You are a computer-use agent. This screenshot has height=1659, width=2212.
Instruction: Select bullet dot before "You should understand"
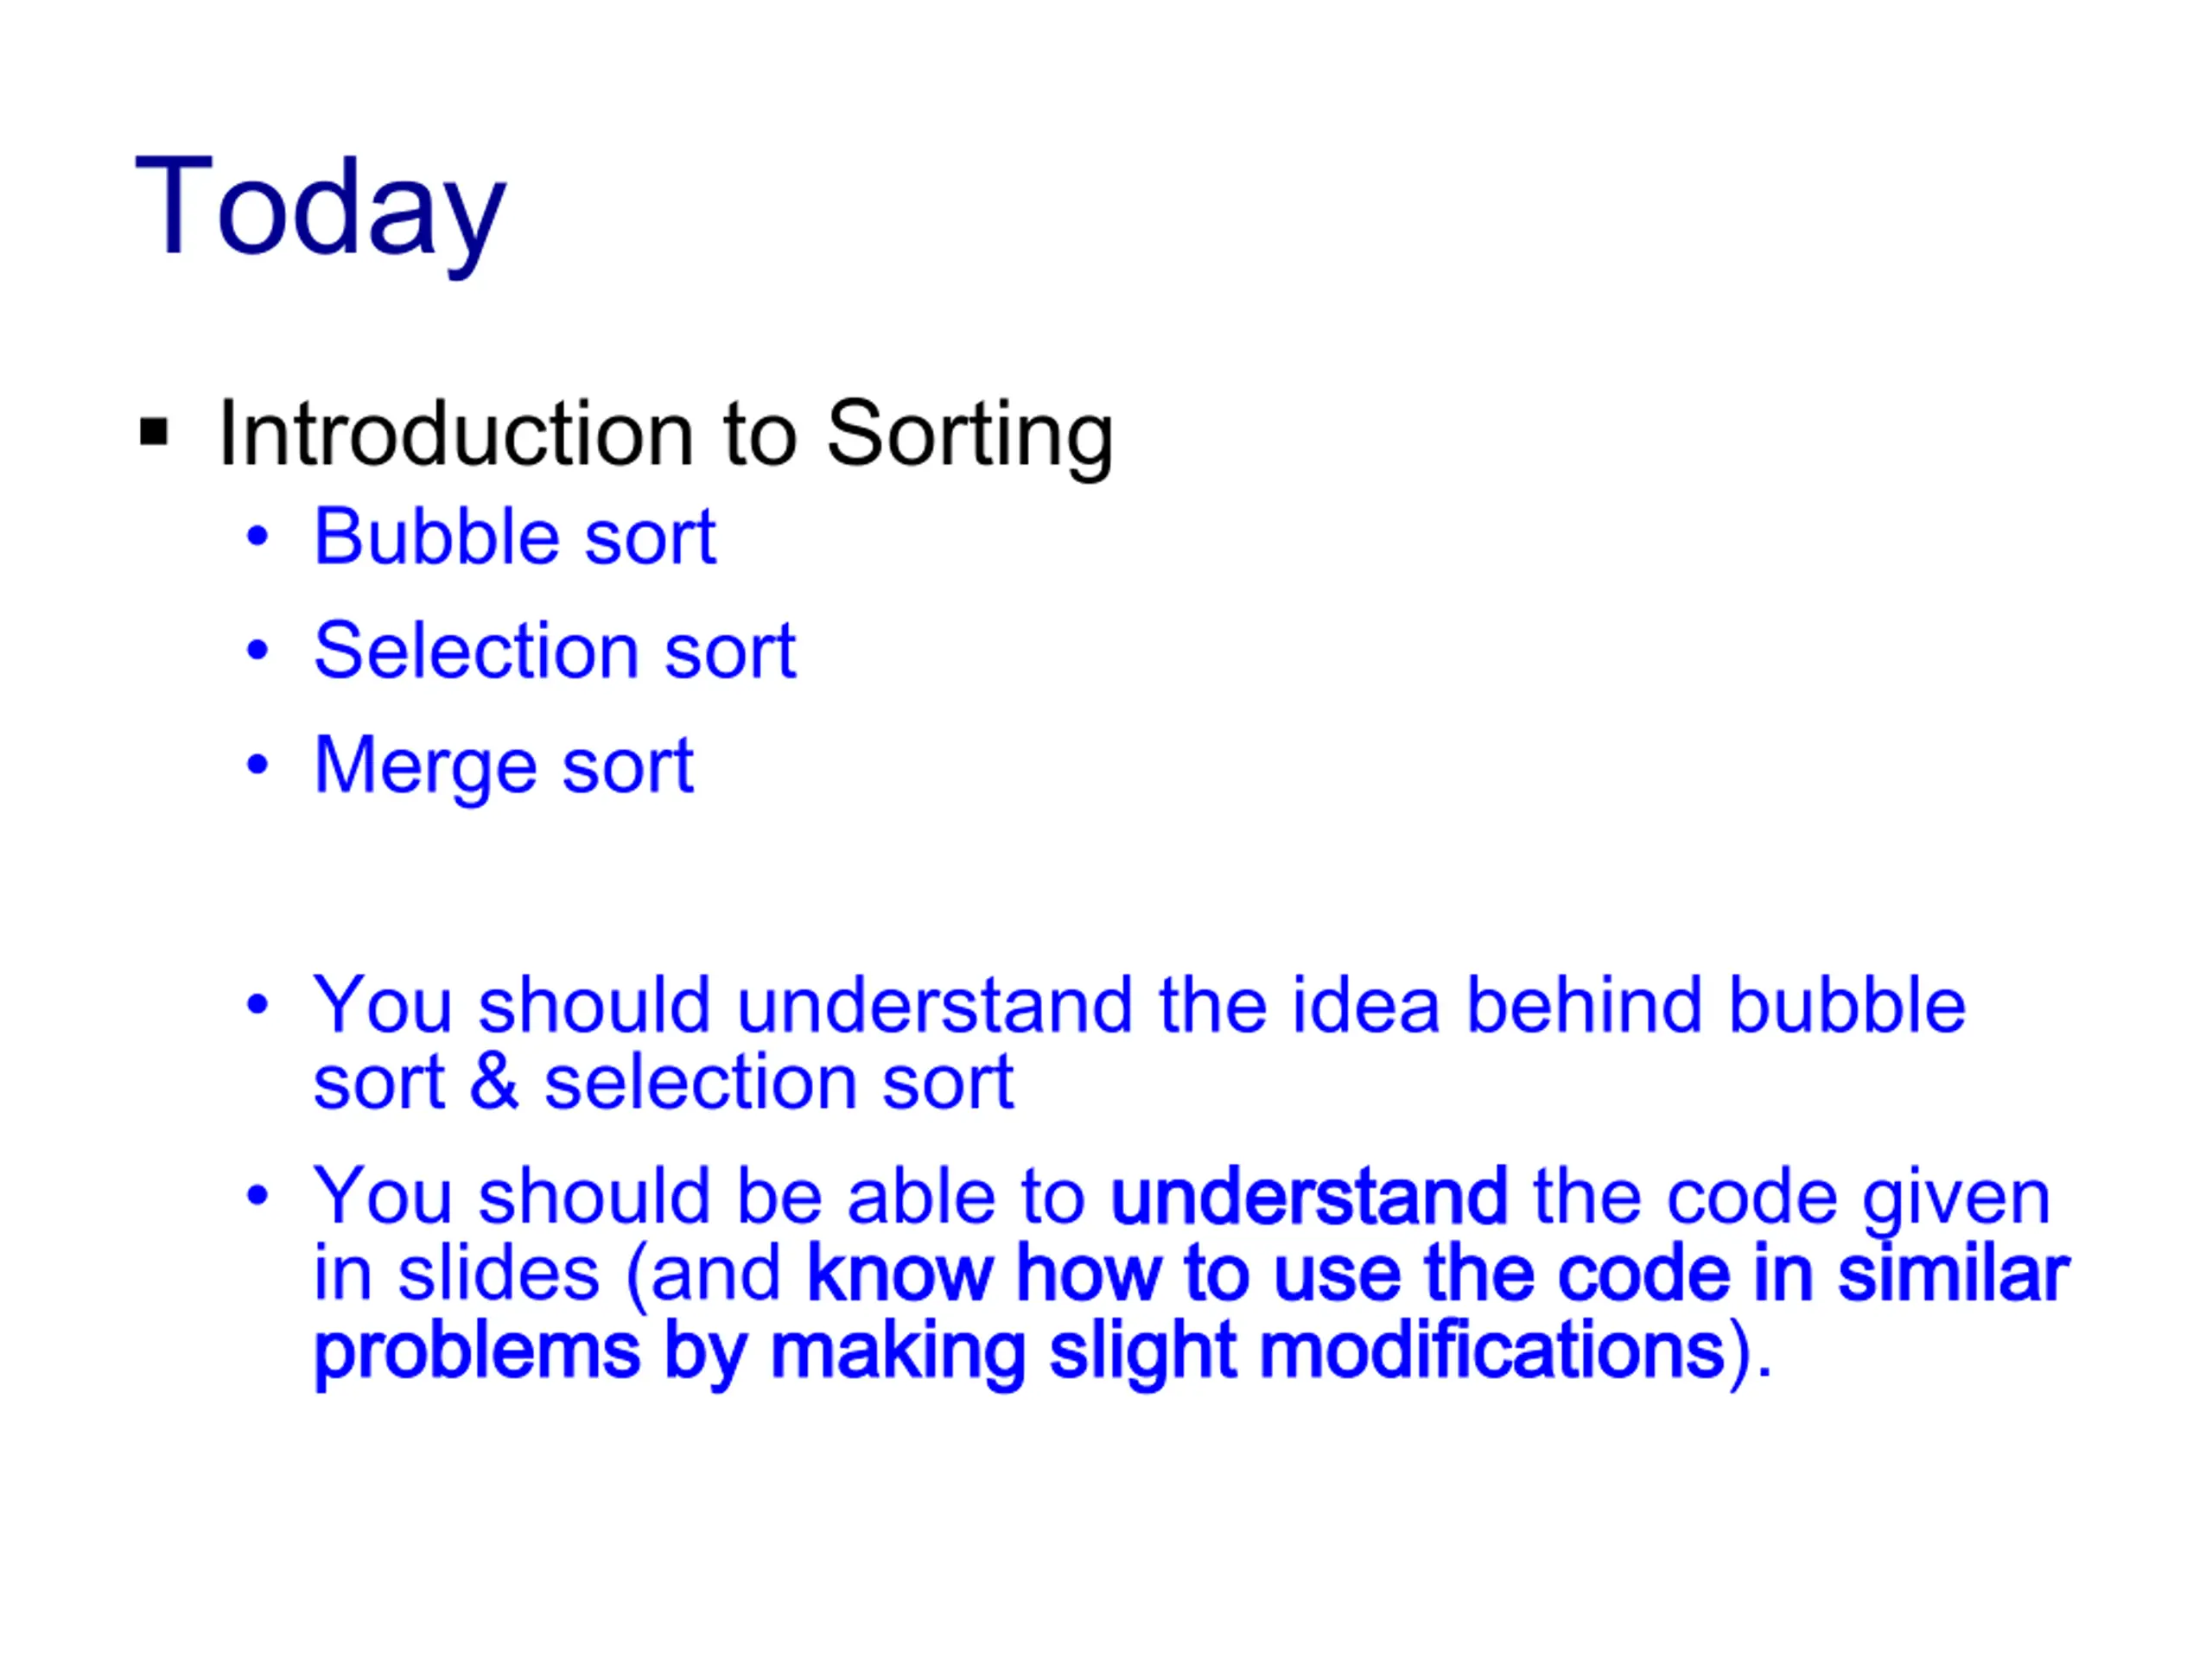pyautogui.click(x=258, y=1004)
